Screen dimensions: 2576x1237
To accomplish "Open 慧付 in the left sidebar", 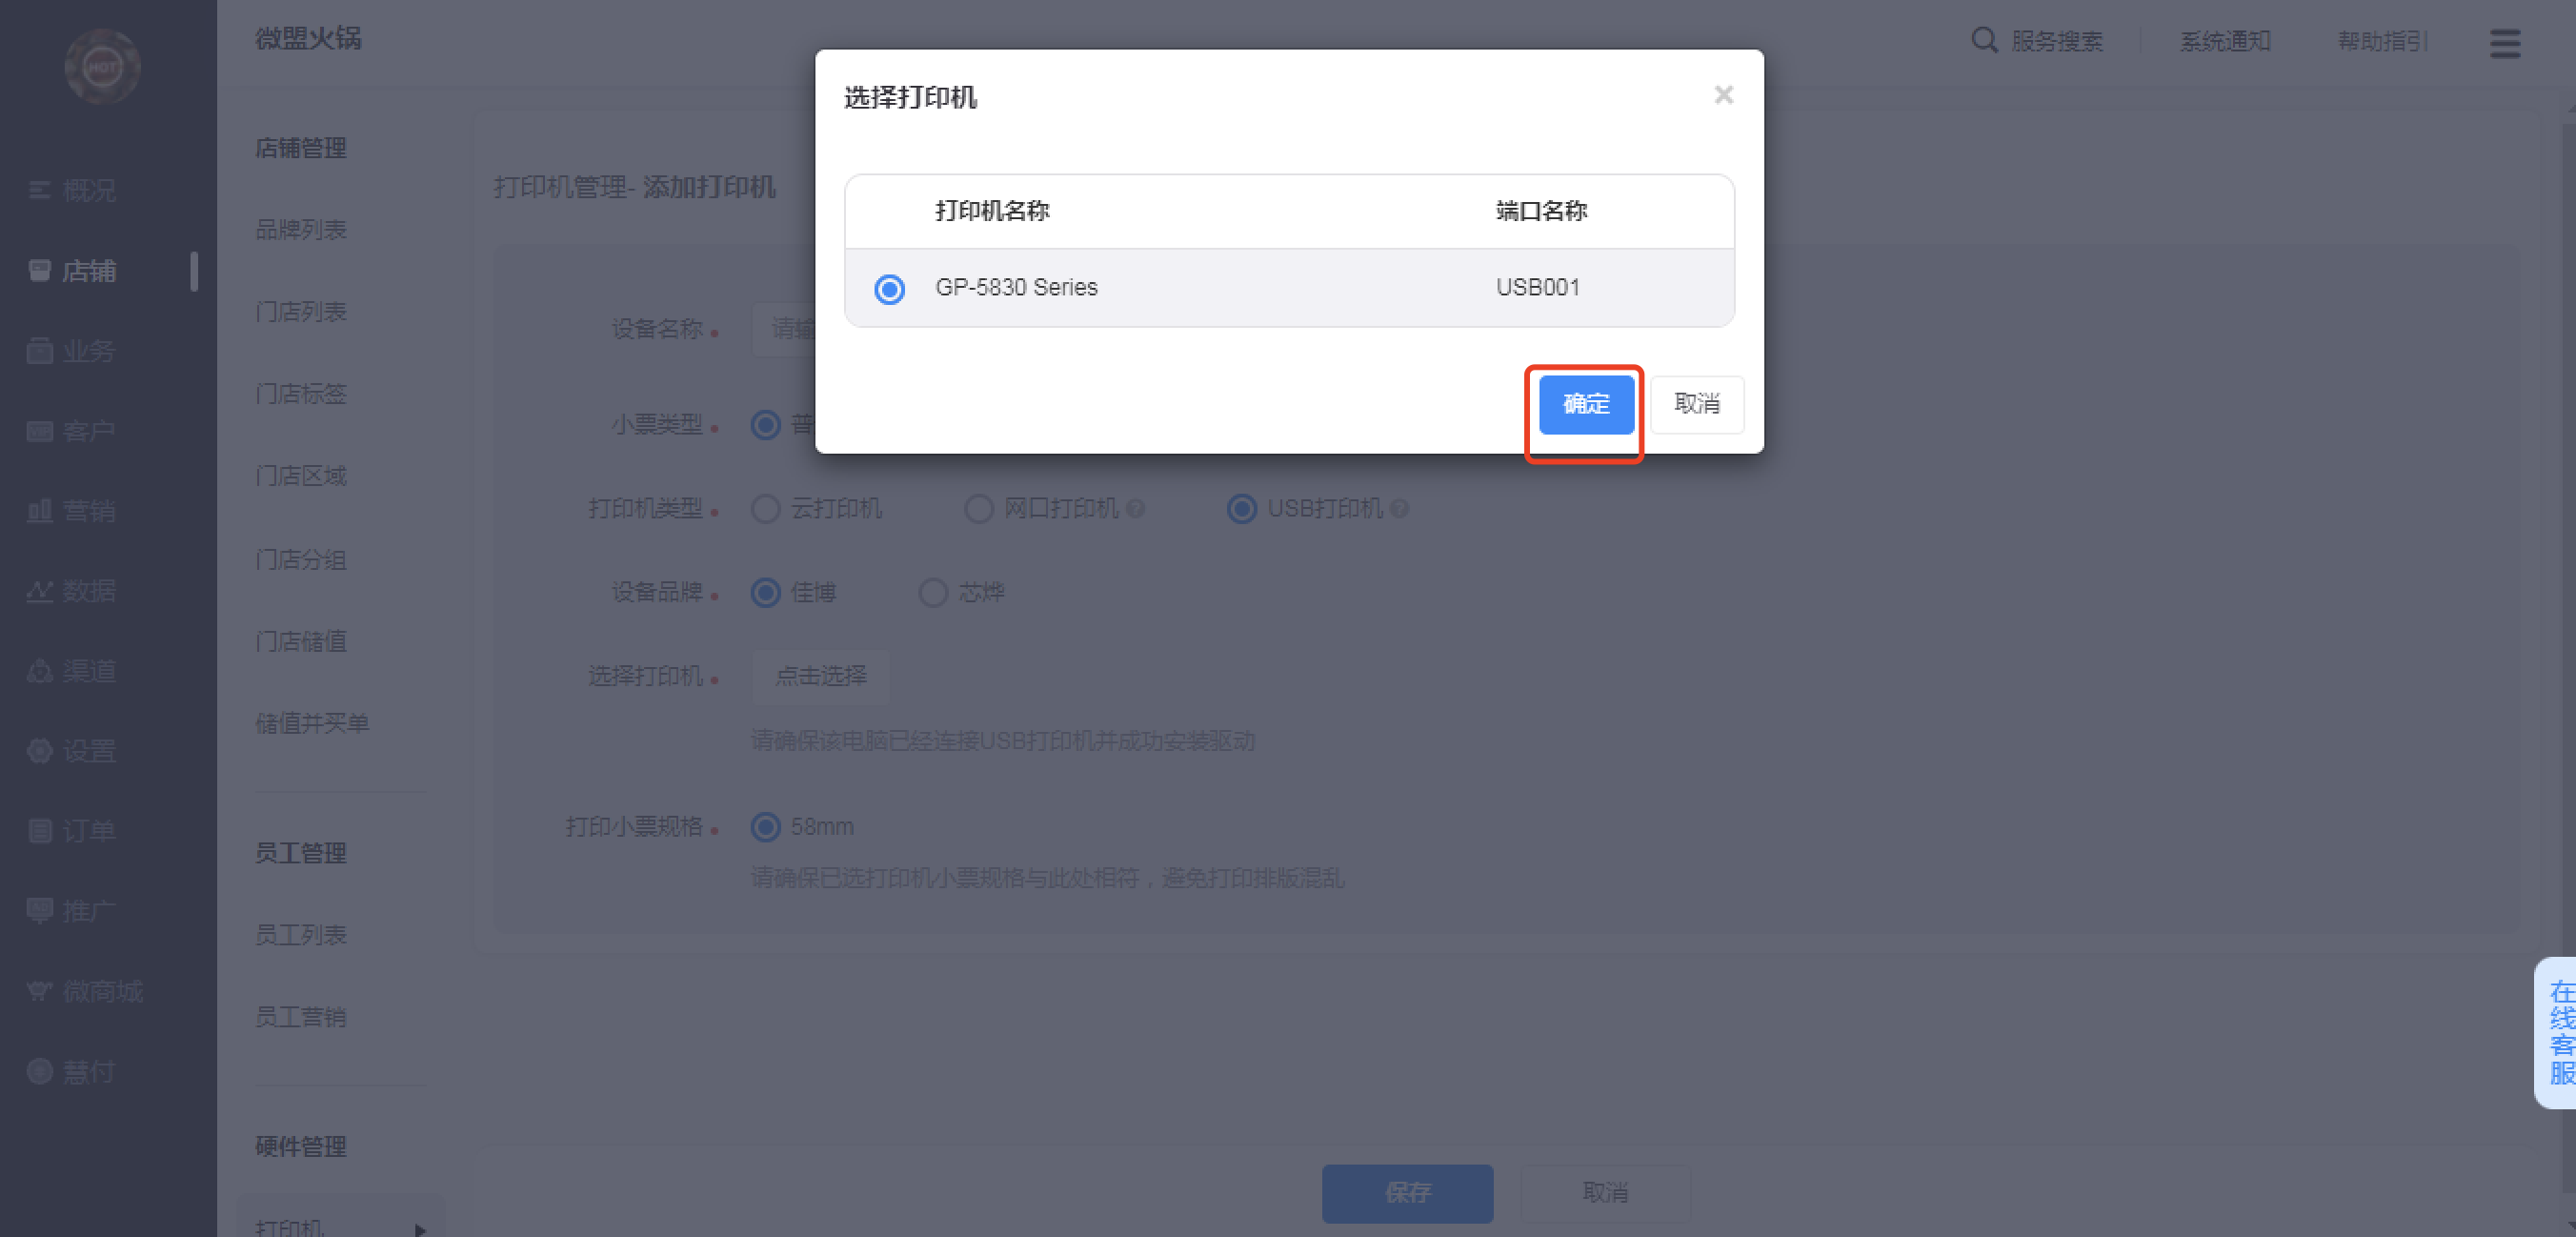I will [72, 1072].
